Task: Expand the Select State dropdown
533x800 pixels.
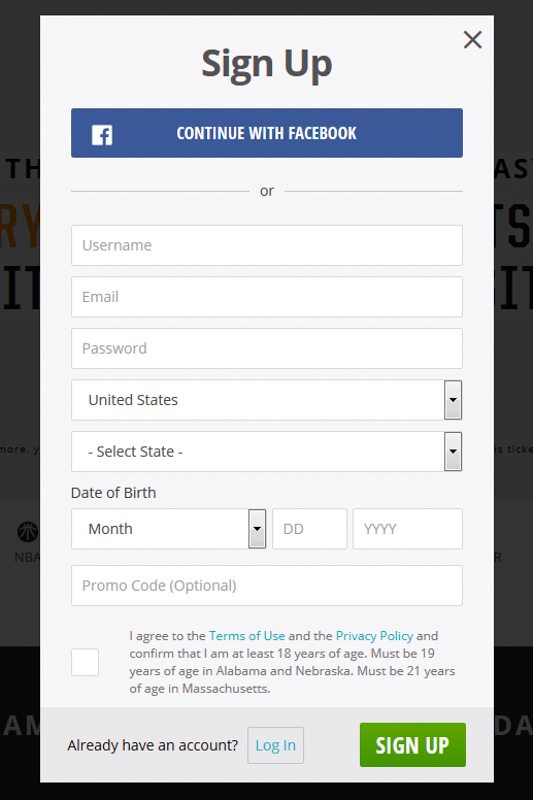Action: (267, 452)
